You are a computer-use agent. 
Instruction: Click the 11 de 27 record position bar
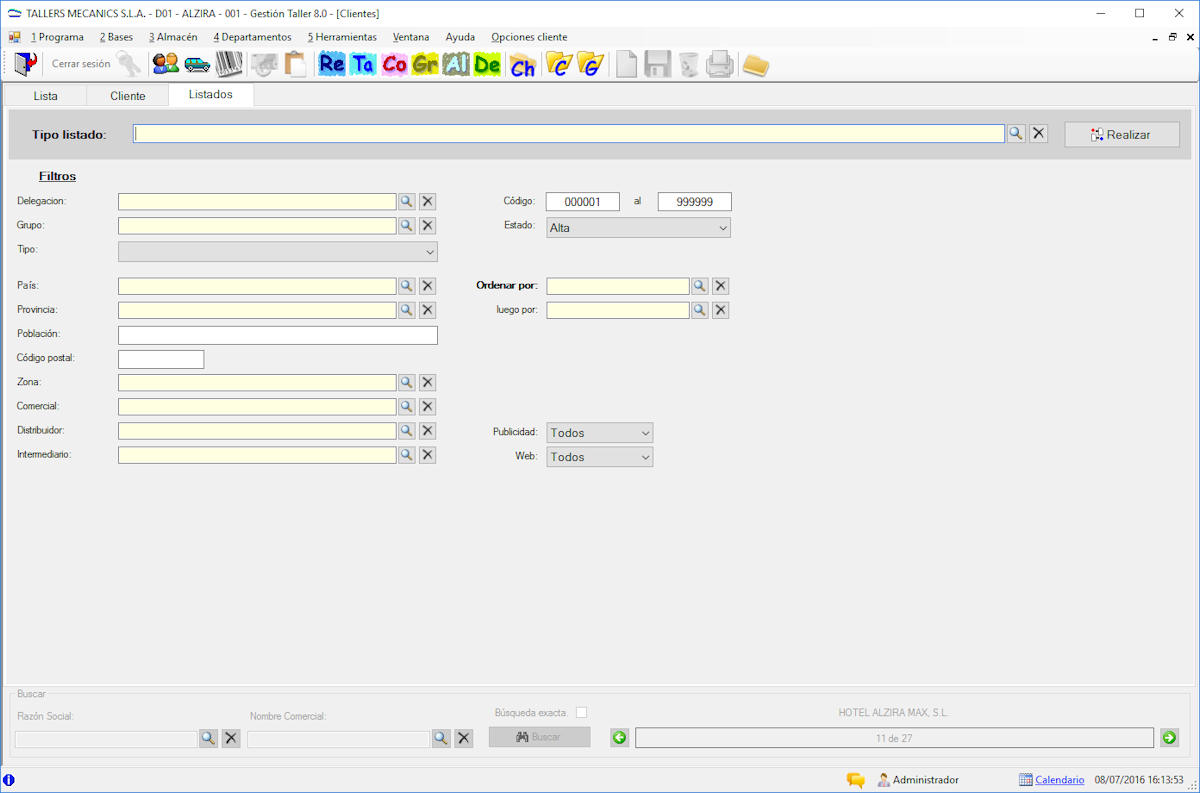(x=894, y=738)
